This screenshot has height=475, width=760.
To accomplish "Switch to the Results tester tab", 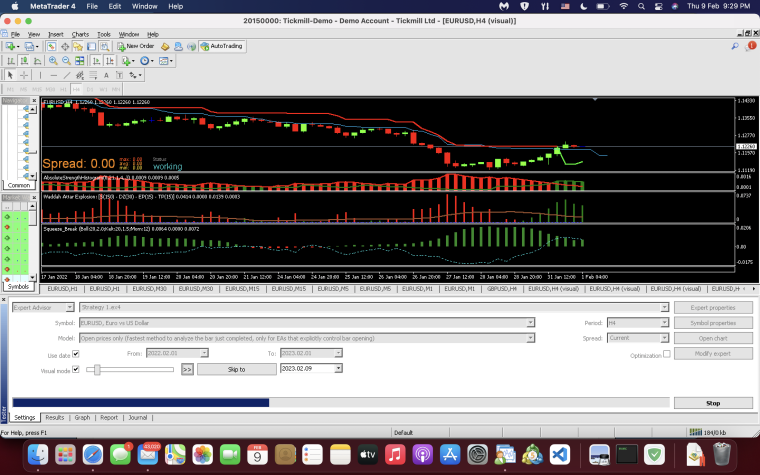I will (55, 417).
